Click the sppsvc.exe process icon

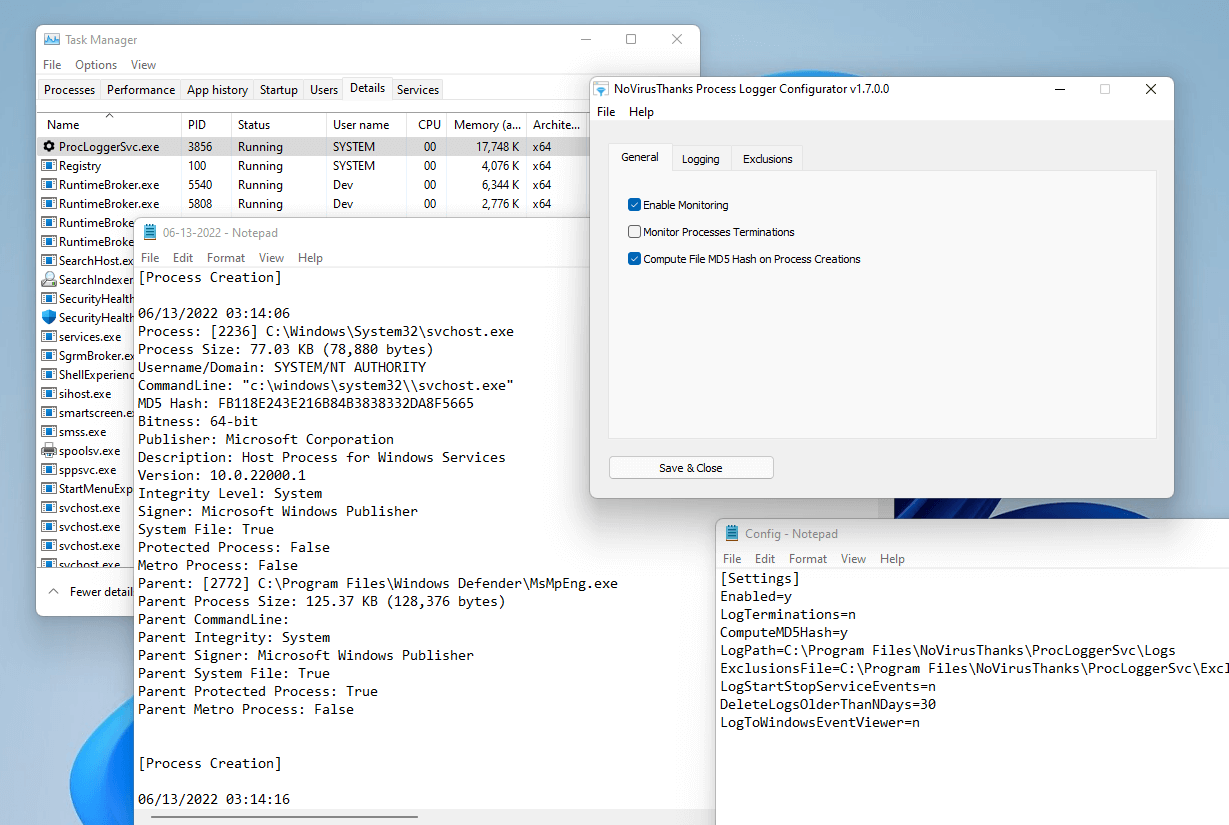[49, 470]
